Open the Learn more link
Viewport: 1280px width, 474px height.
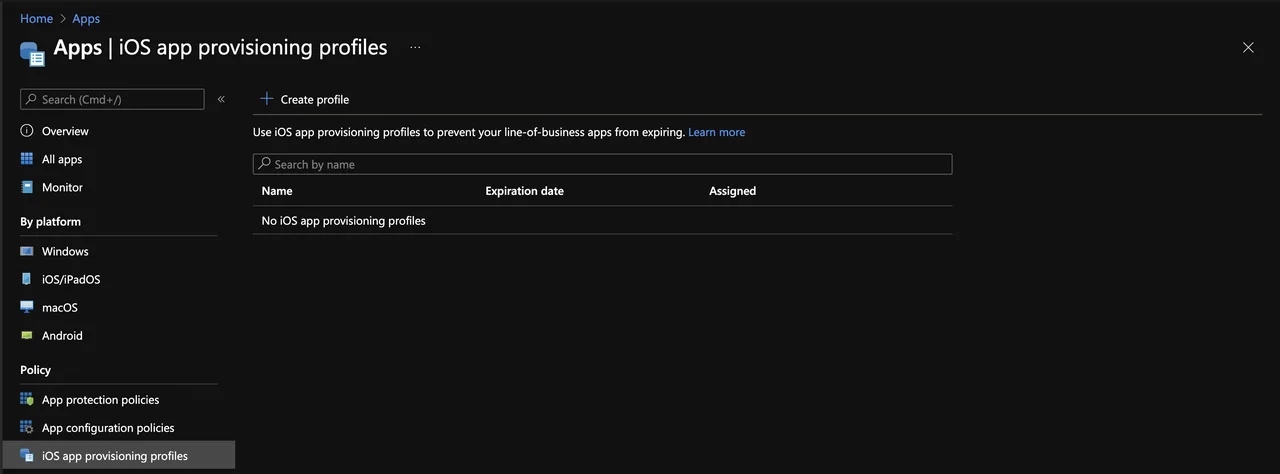716,132
